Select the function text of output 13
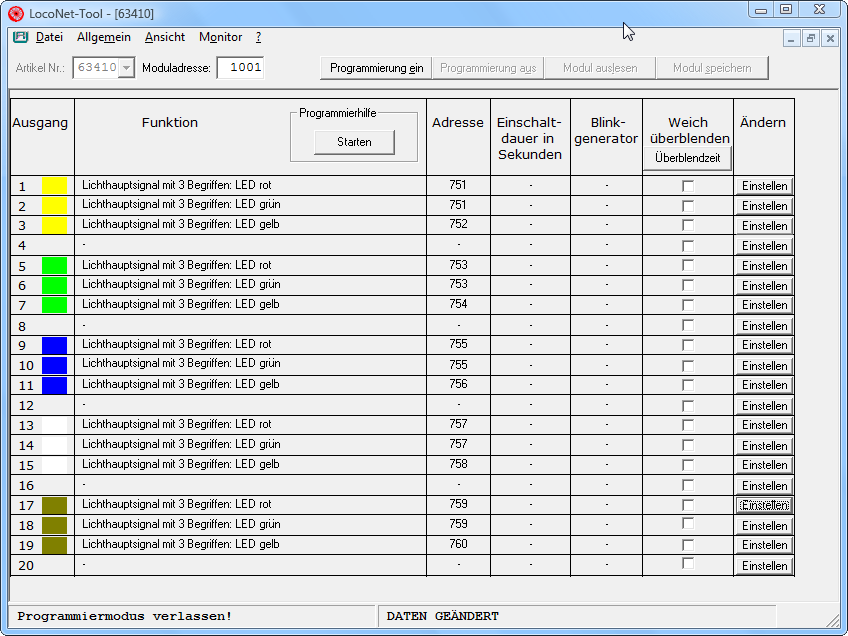Image resolution: width=848 pixels, height=636 pixels. [x=177, y=424]
